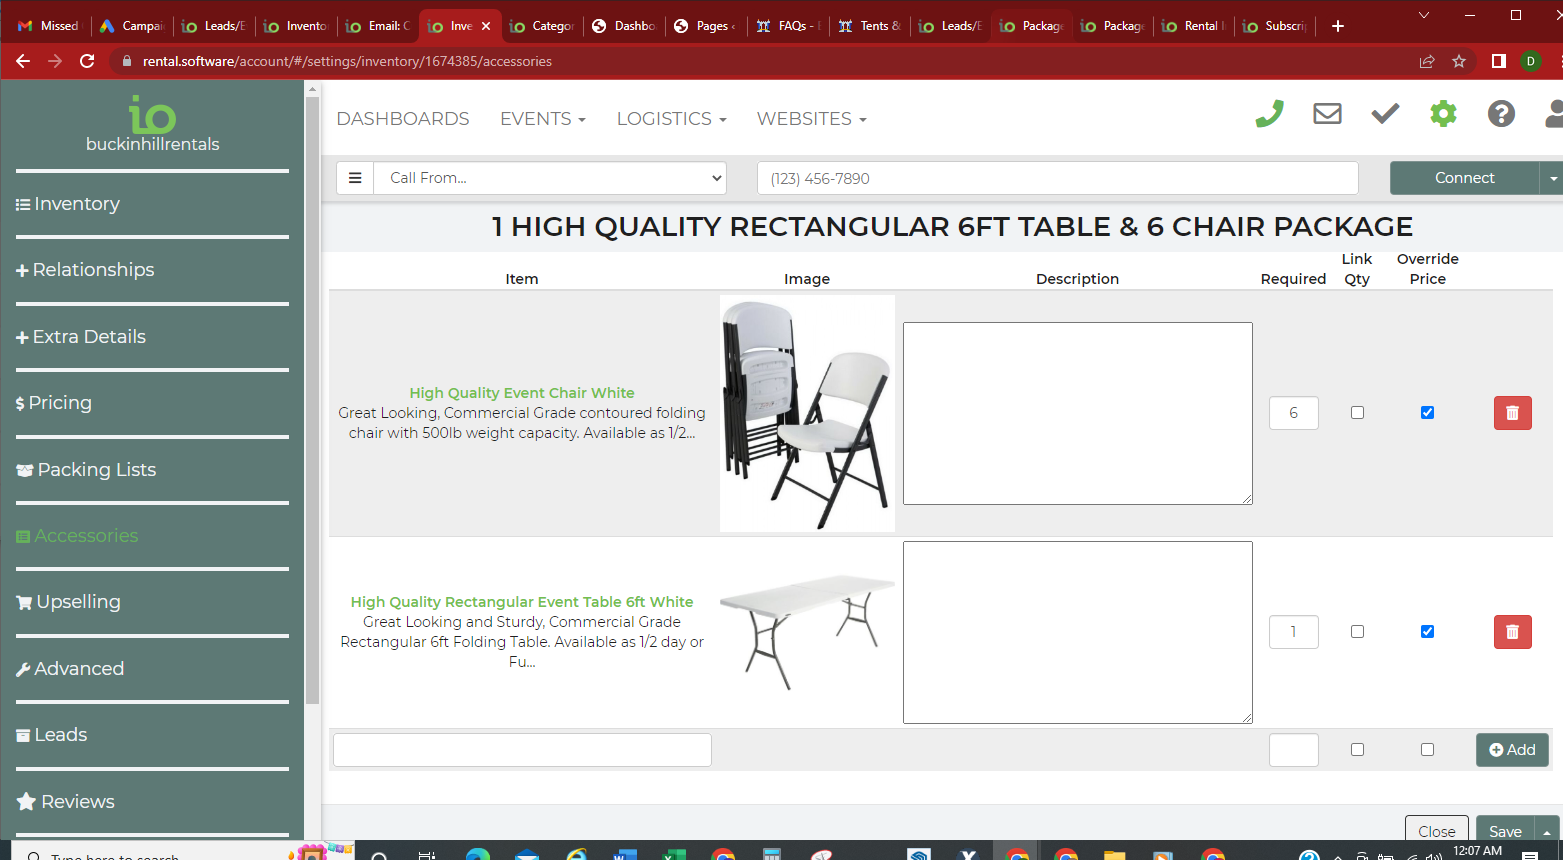Go to DASHBOARDS in top navigation
This screenshot has width=1563, height=860.
point(403,119)
